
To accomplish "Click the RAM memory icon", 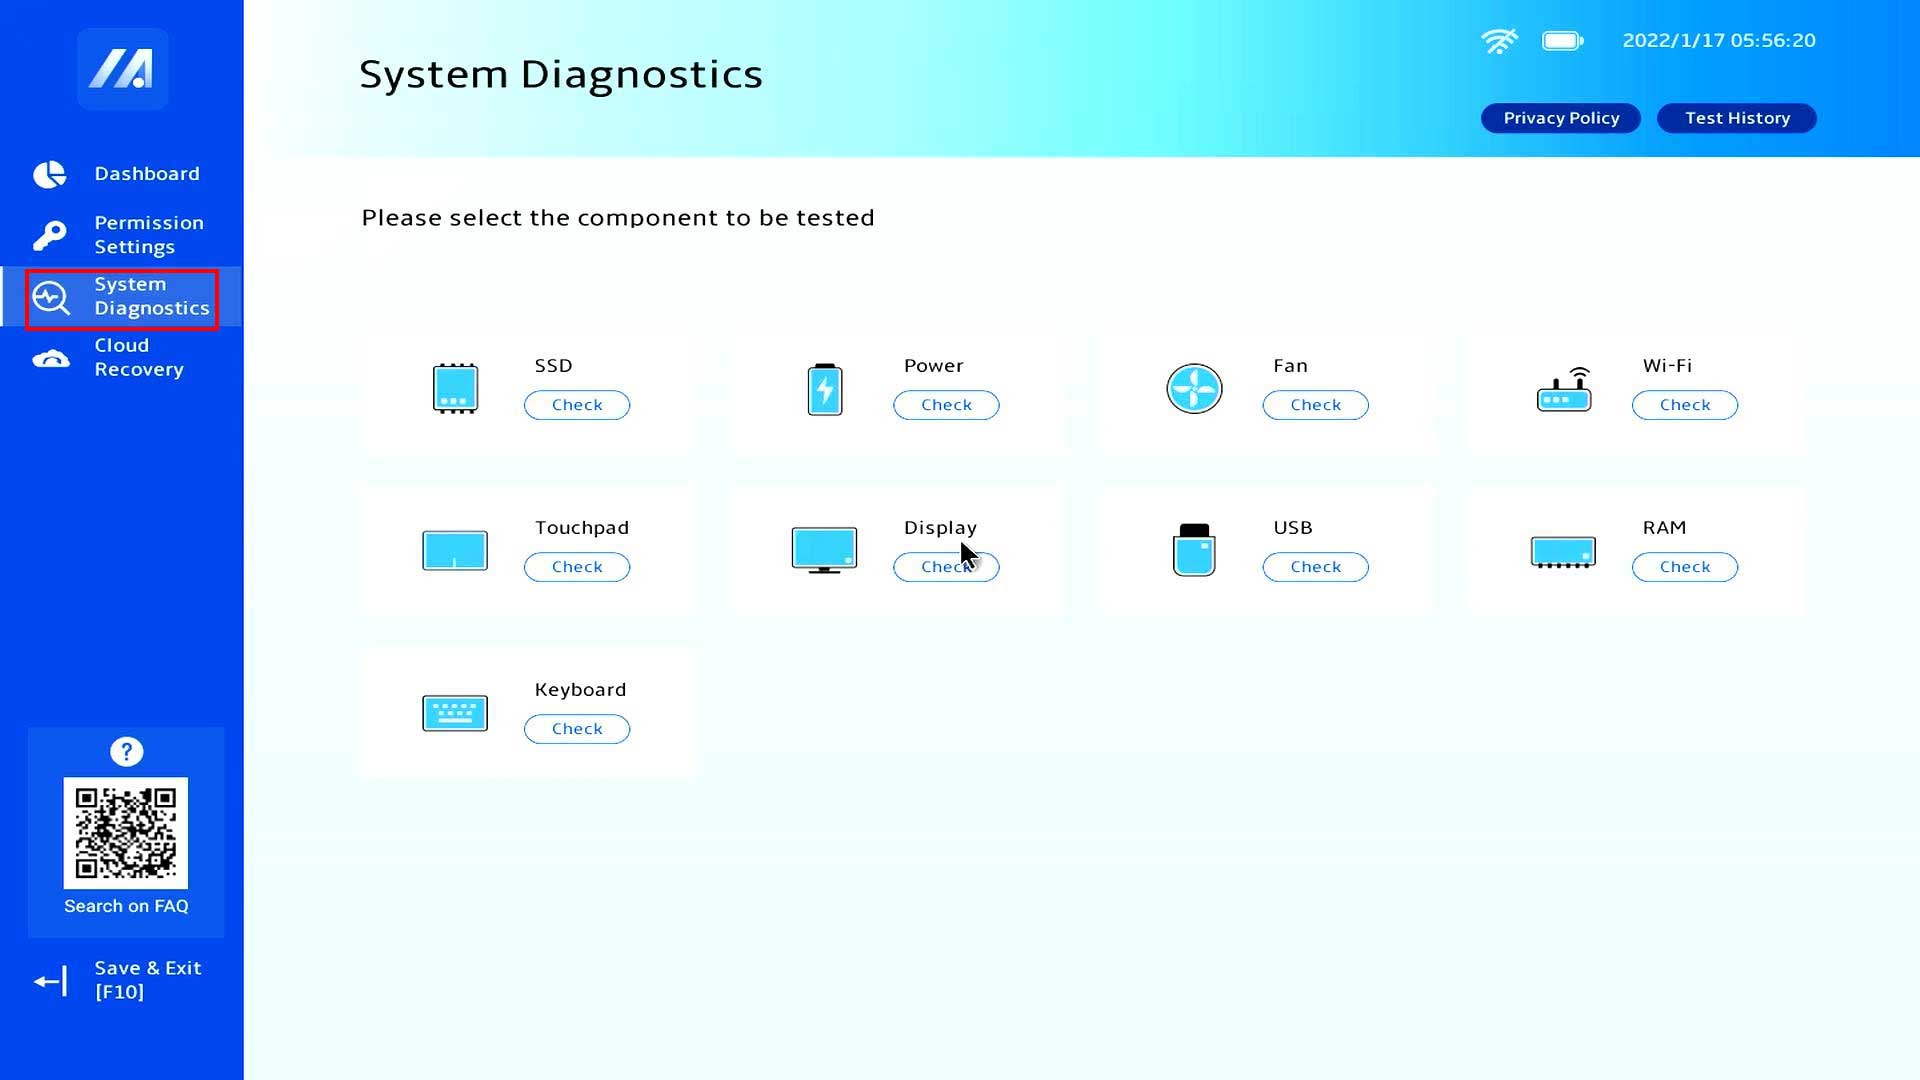I will (1564, 550).
